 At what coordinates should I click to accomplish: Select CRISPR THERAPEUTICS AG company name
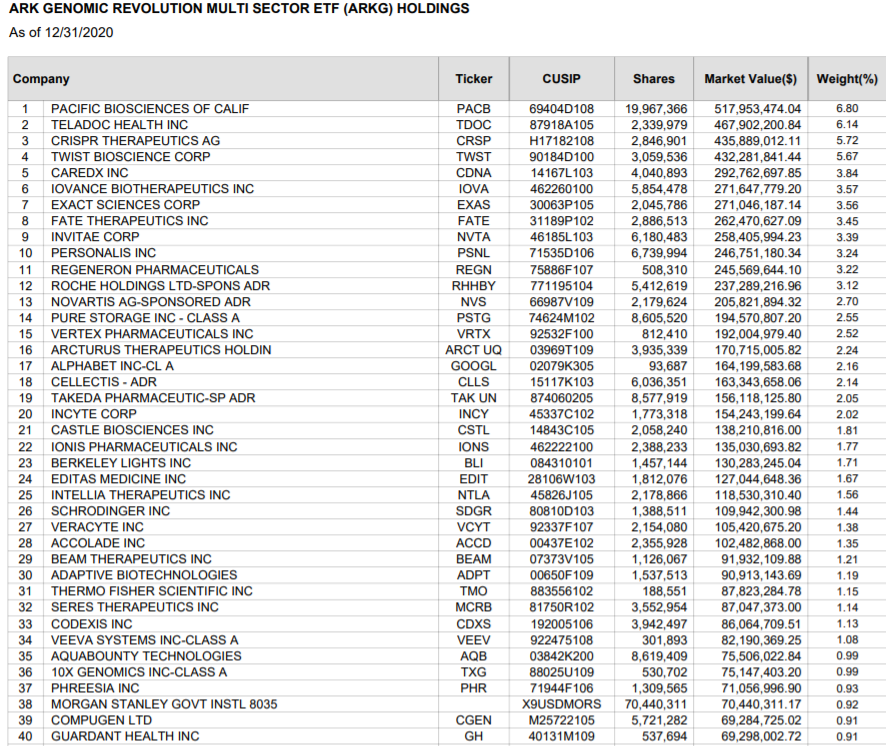tap(136, 141)
